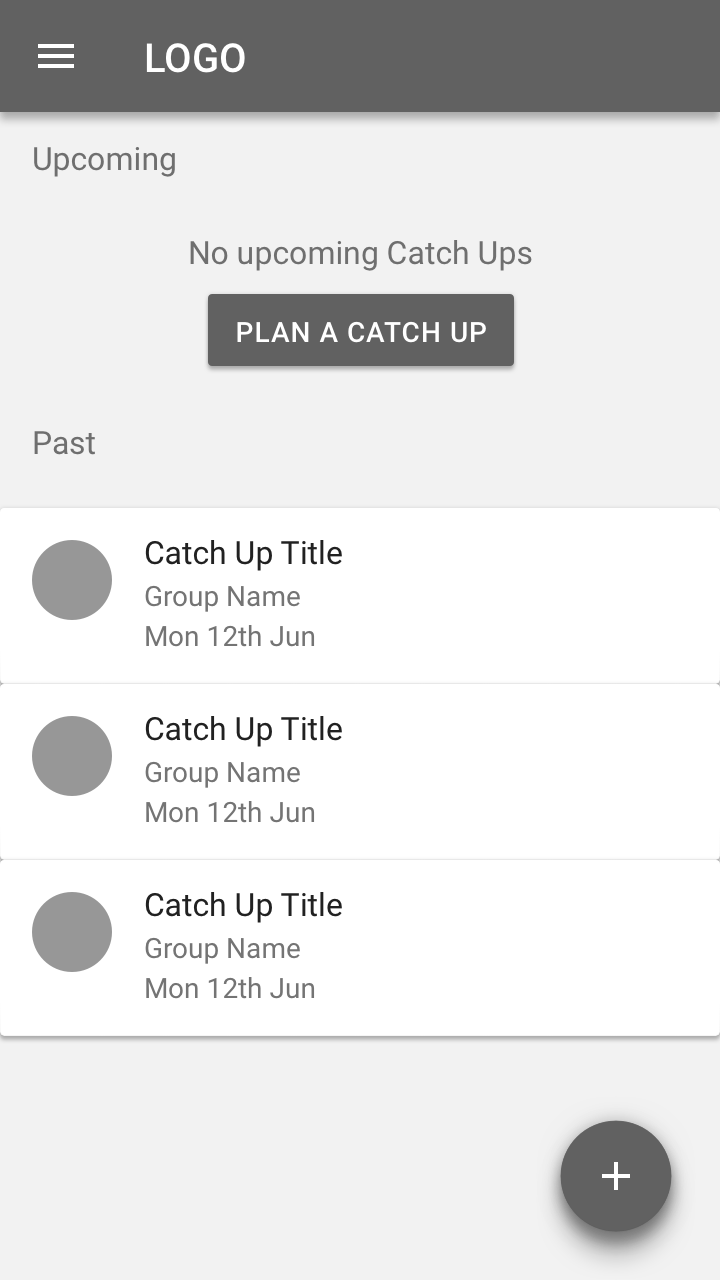Click Group Name in the second past card
The height and width of the screenshot is (1280, 720).
pos(222,773)
